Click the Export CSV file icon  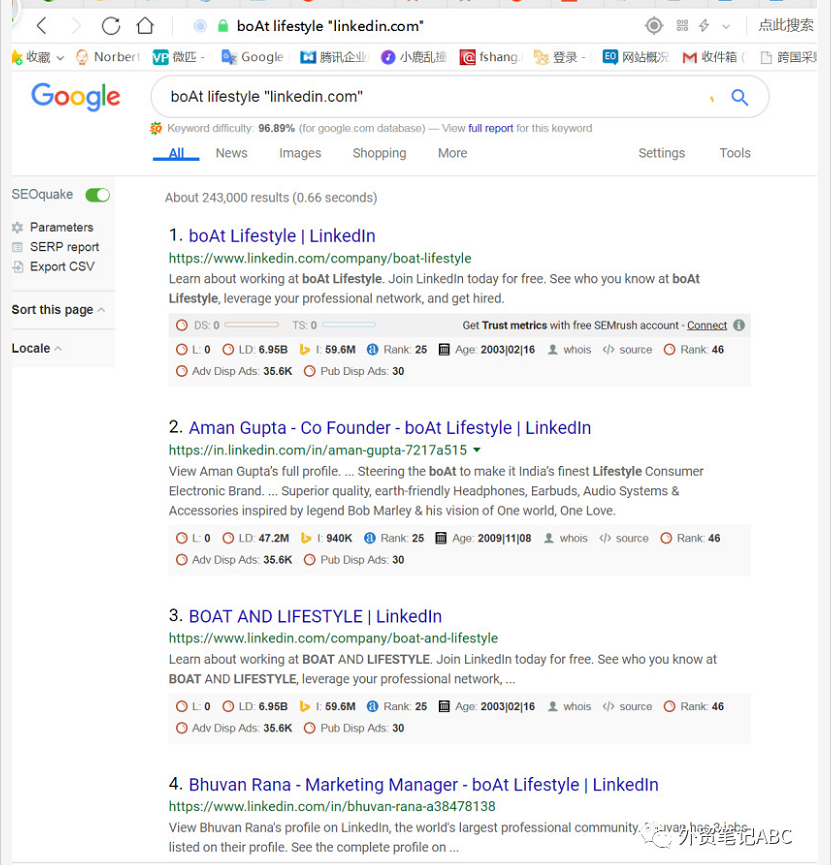(18, 267)
